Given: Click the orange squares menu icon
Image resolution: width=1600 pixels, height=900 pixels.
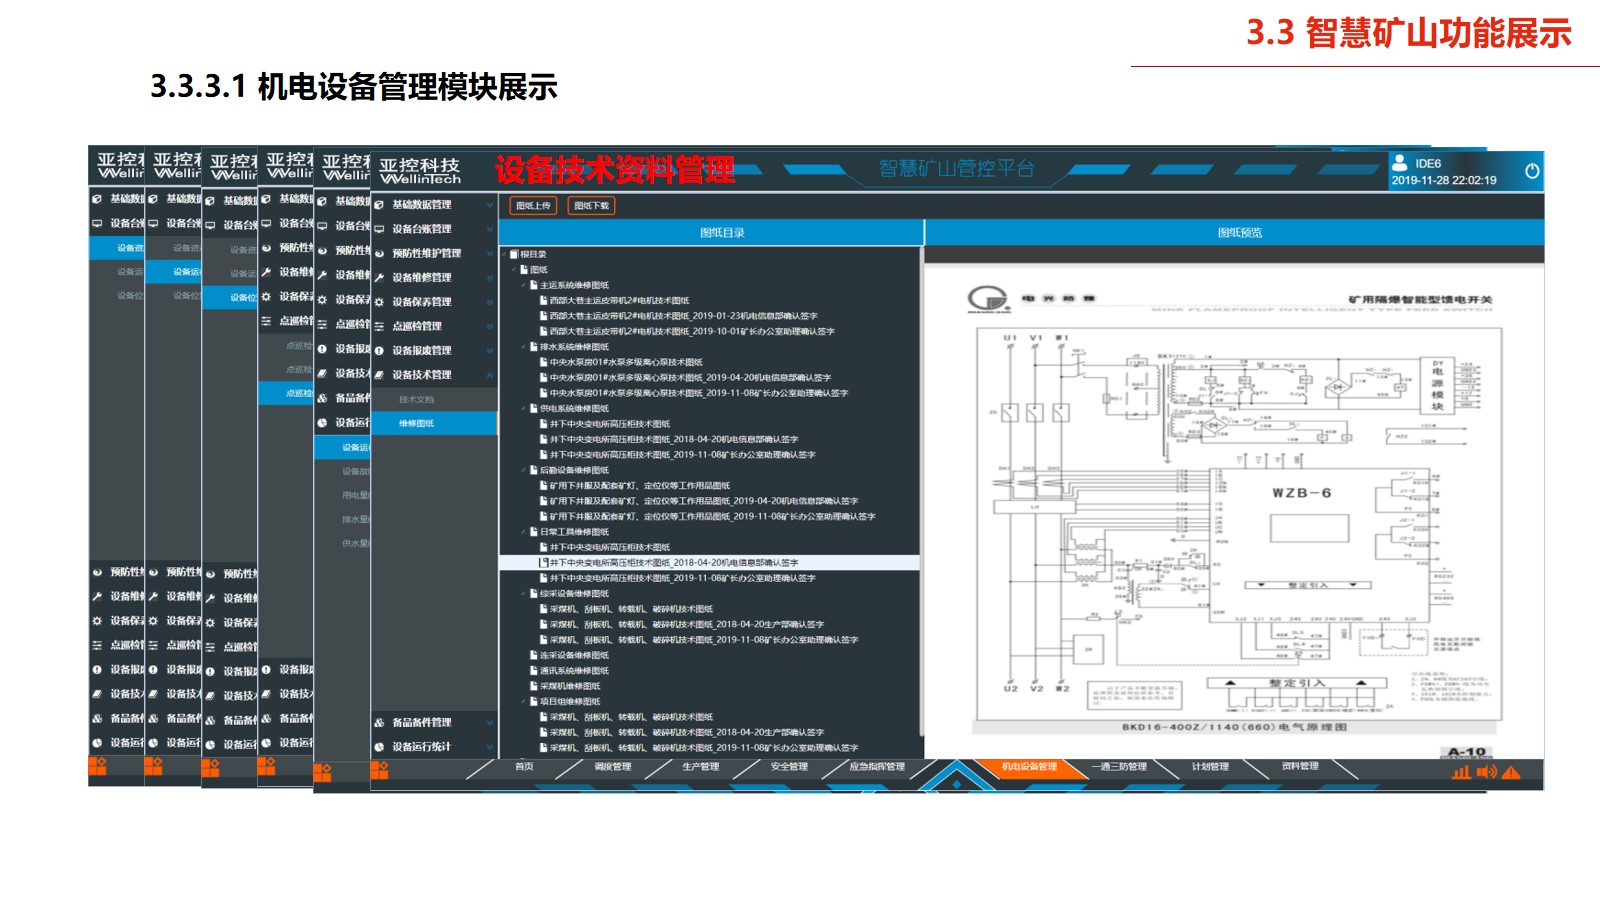Looking at the screenshot, I should click(379, 769).
